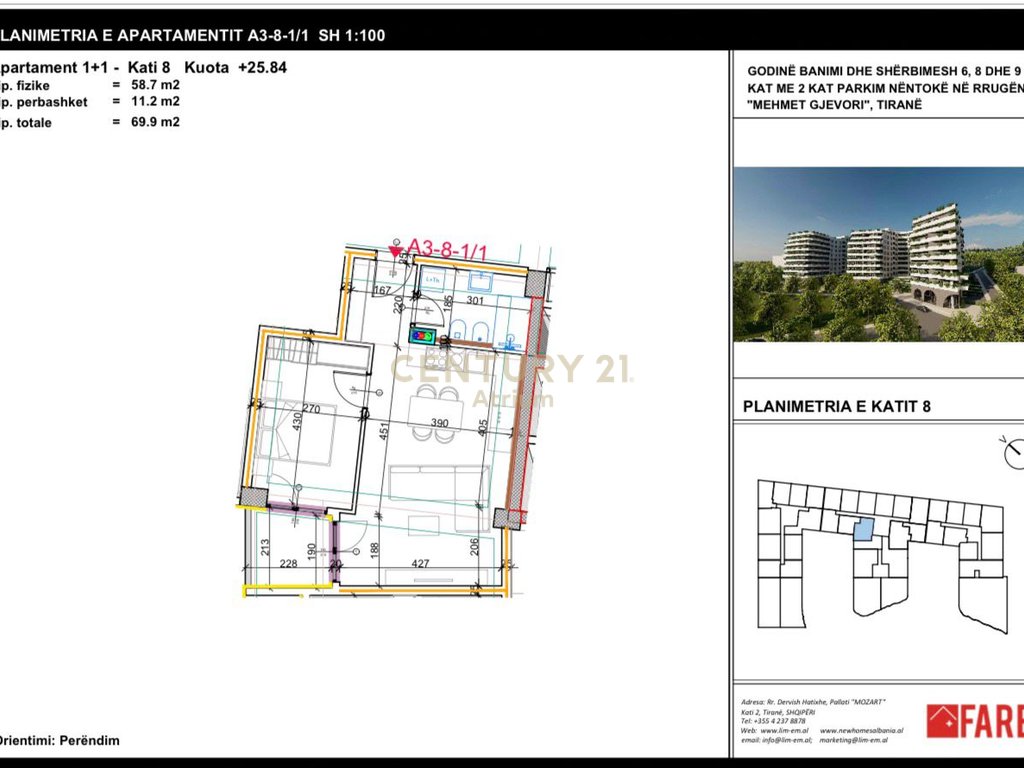Click the 405 dimension in the plan

point(483,428)
